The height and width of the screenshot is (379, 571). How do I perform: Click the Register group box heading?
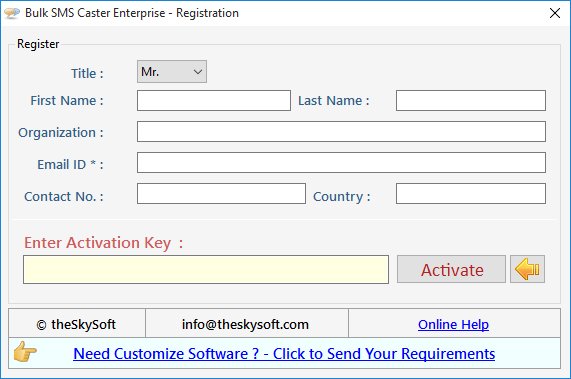[x=38, y=44]
